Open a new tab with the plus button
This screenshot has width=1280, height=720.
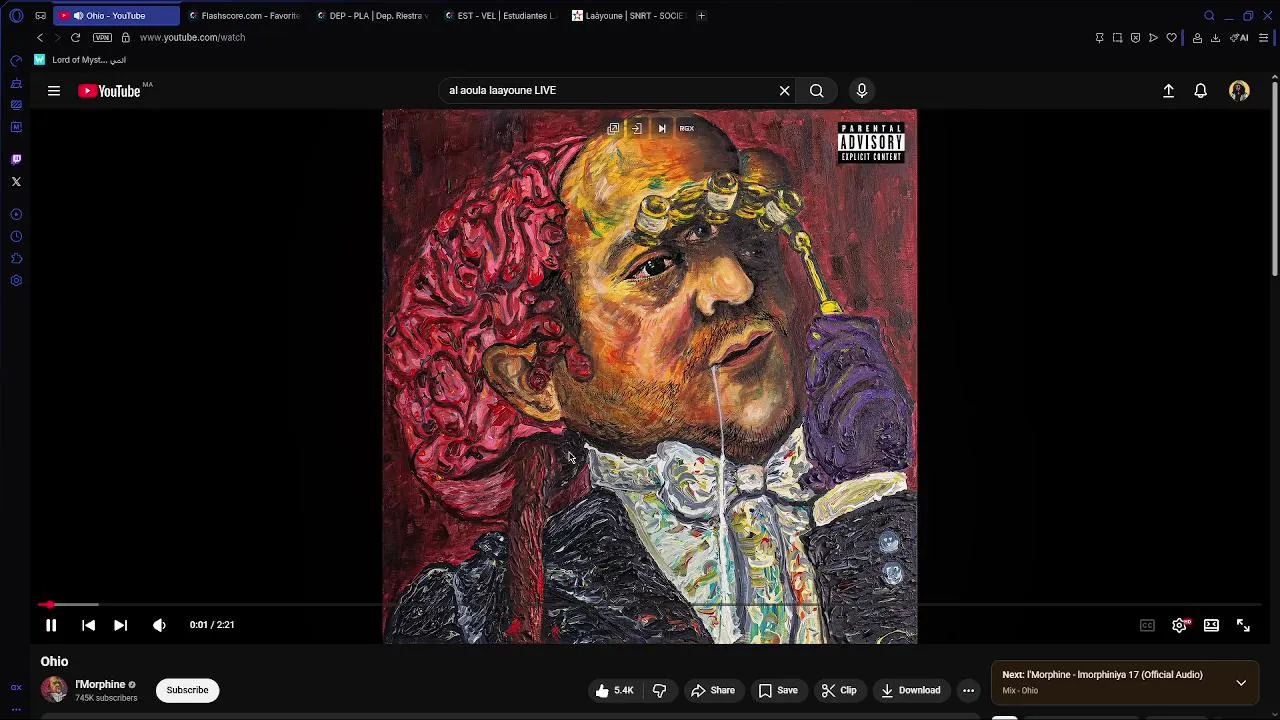click(x=701, y=15)
